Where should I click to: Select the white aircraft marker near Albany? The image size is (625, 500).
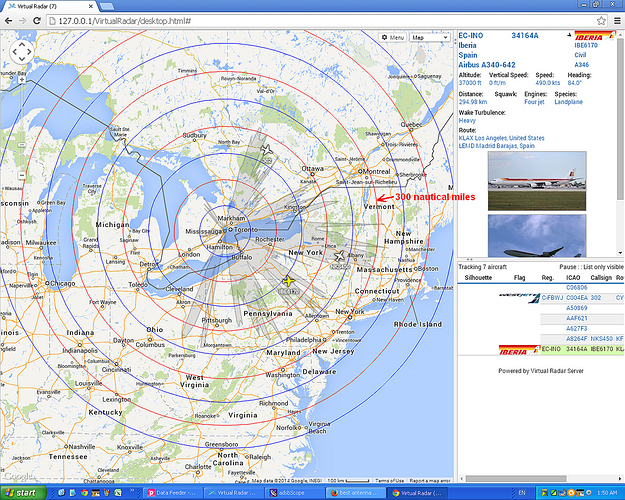coord(339,255)
